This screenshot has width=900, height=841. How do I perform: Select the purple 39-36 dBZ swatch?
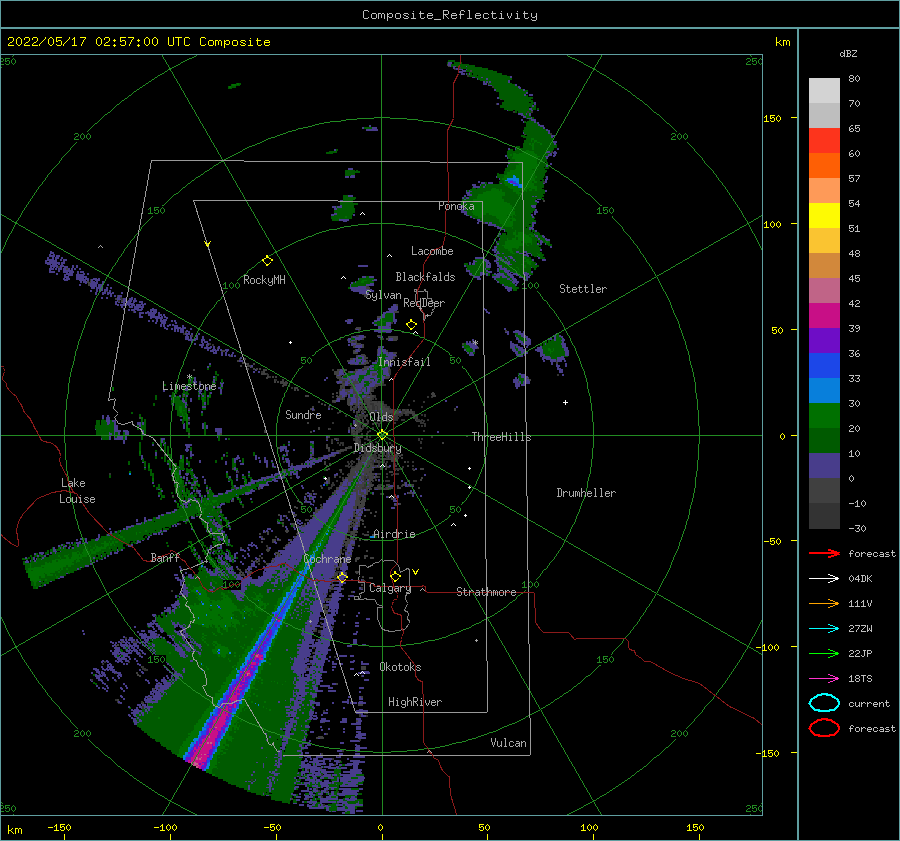point(824,340)
